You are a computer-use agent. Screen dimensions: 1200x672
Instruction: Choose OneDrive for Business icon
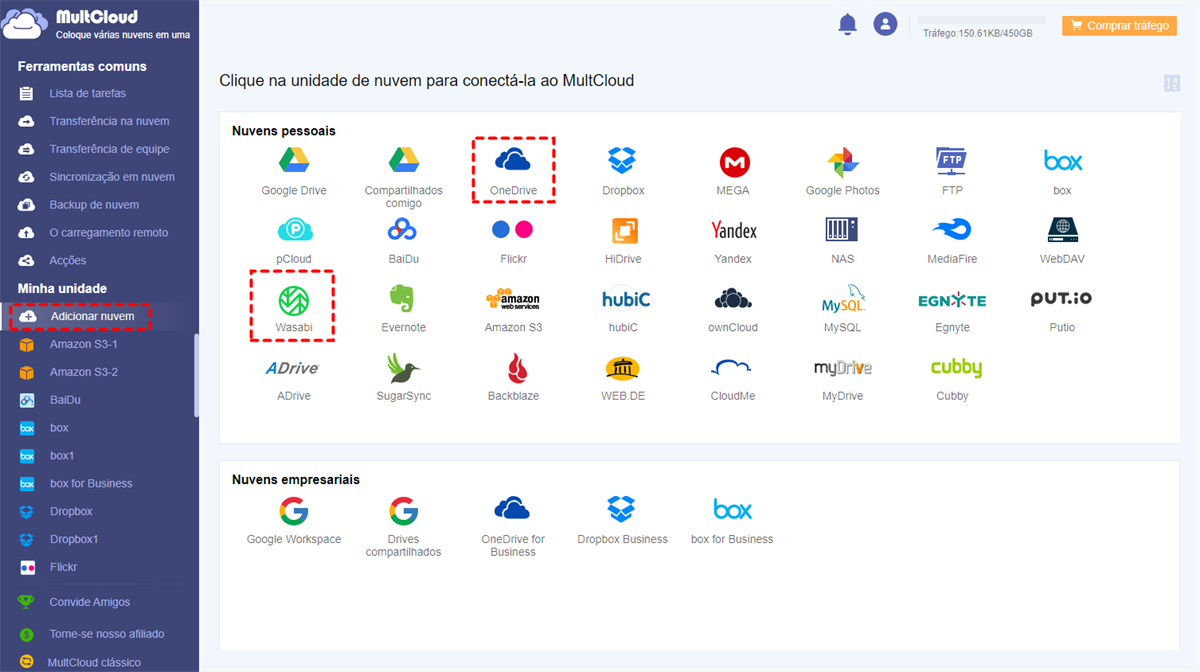pos(513,509)
